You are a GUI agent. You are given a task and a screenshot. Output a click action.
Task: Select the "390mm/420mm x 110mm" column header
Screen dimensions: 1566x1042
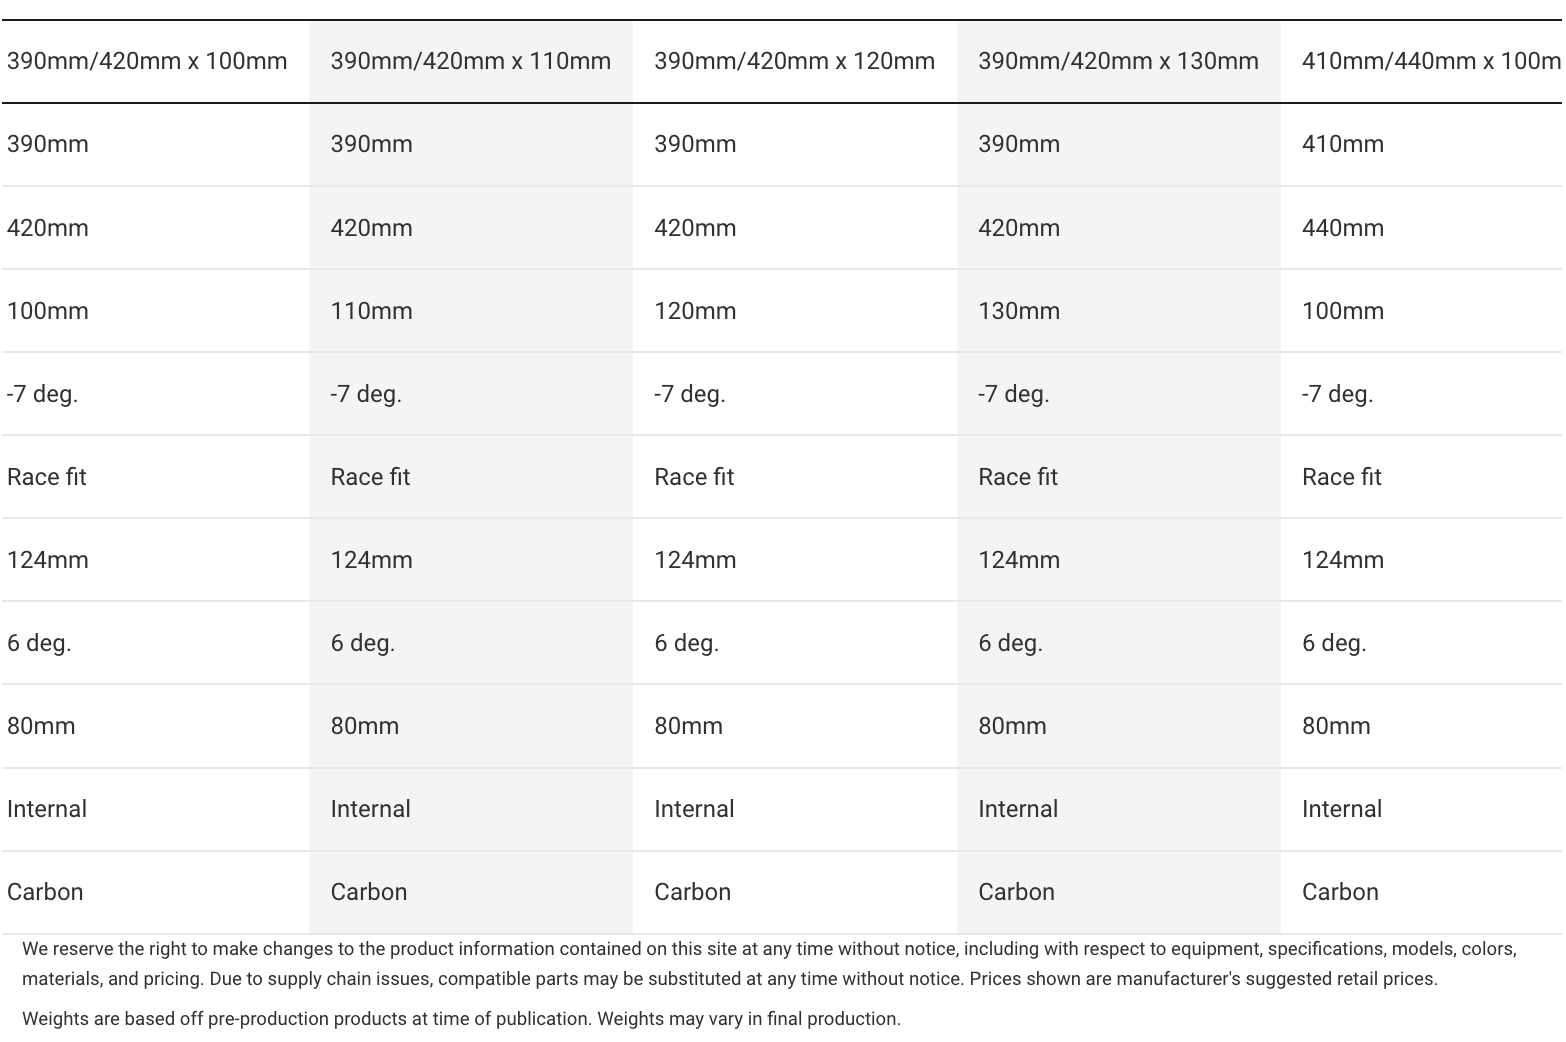click(x=470, y=61)
